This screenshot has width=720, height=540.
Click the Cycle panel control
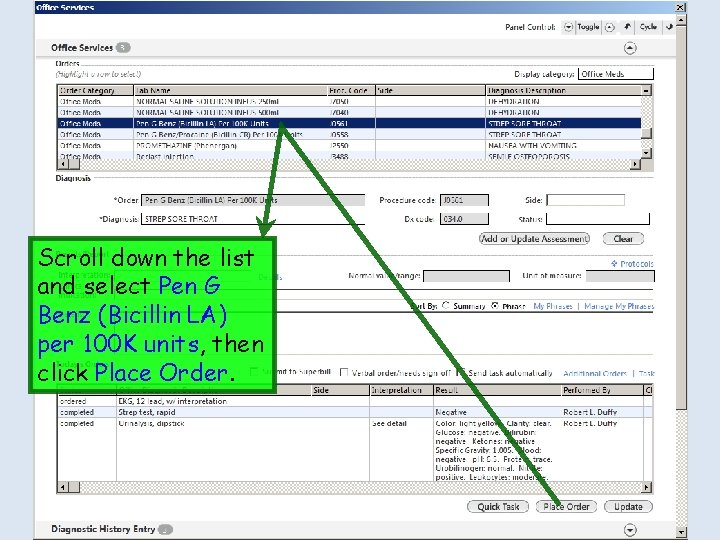tap(648, 27)
